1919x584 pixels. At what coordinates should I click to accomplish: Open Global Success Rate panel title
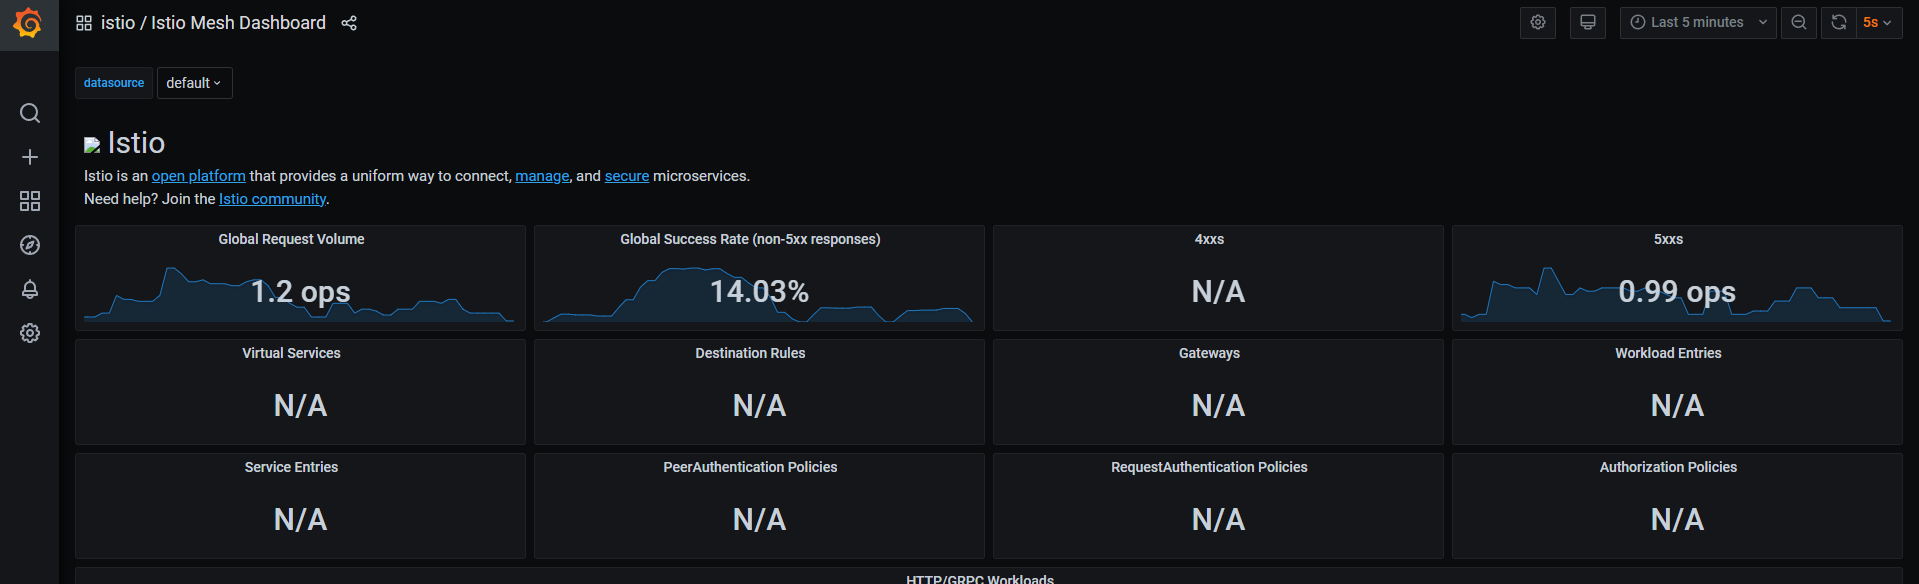750,239
